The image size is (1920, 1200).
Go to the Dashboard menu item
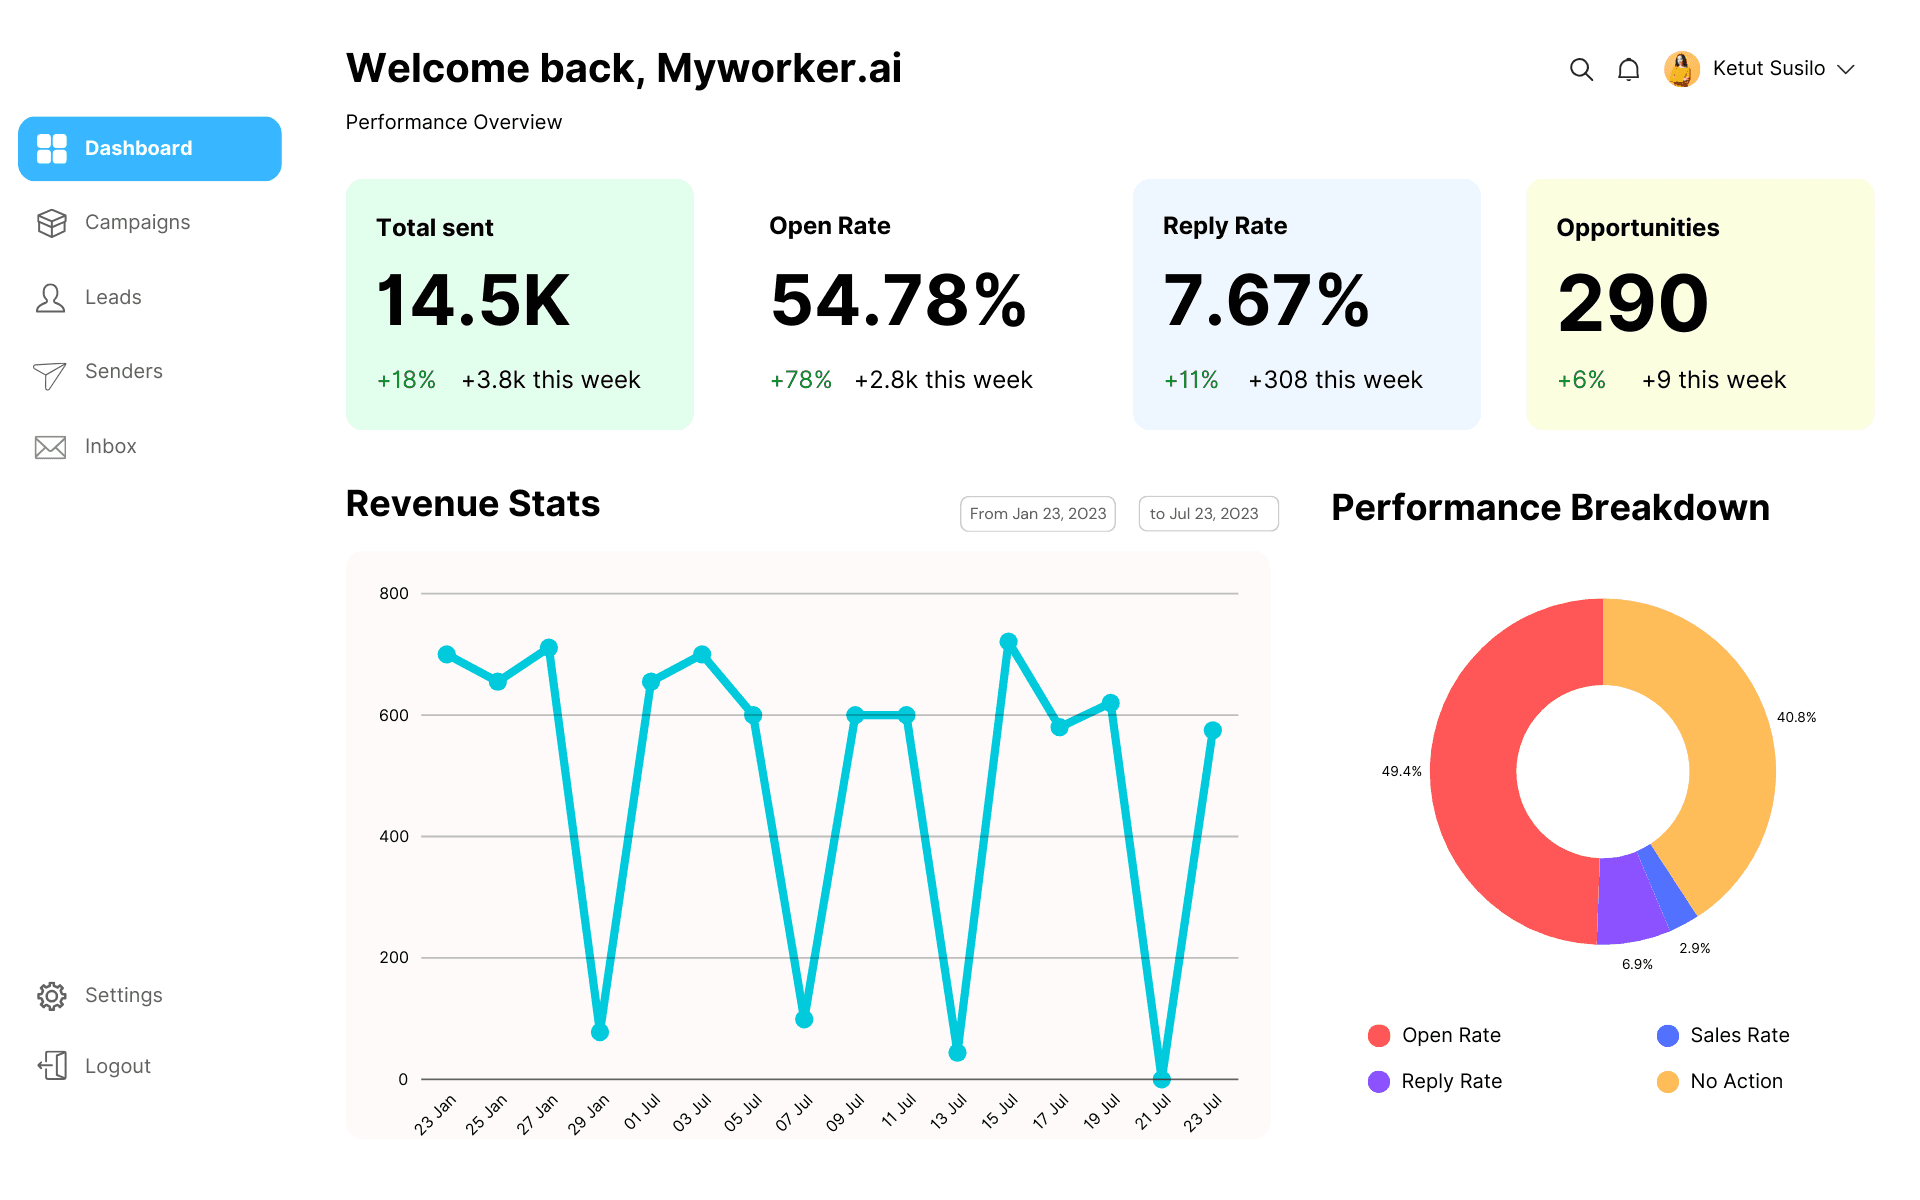(150, 149)
